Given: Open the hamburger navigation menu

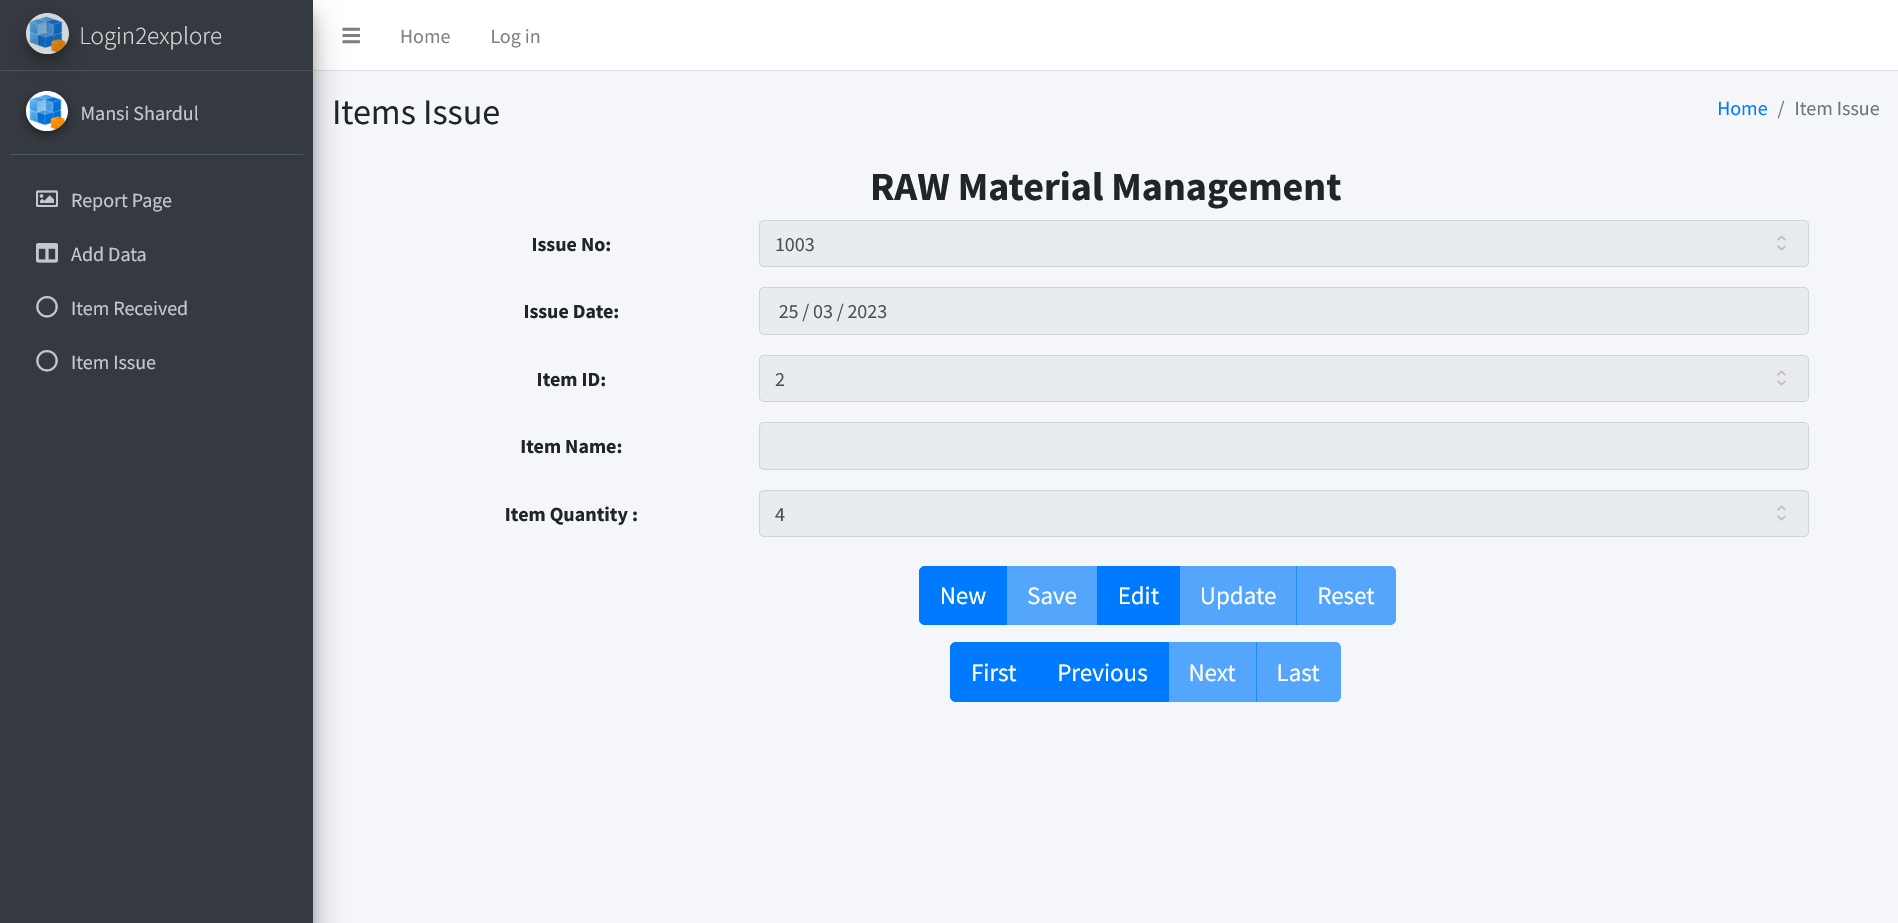Looking at the screenshot, I should 351,35.
